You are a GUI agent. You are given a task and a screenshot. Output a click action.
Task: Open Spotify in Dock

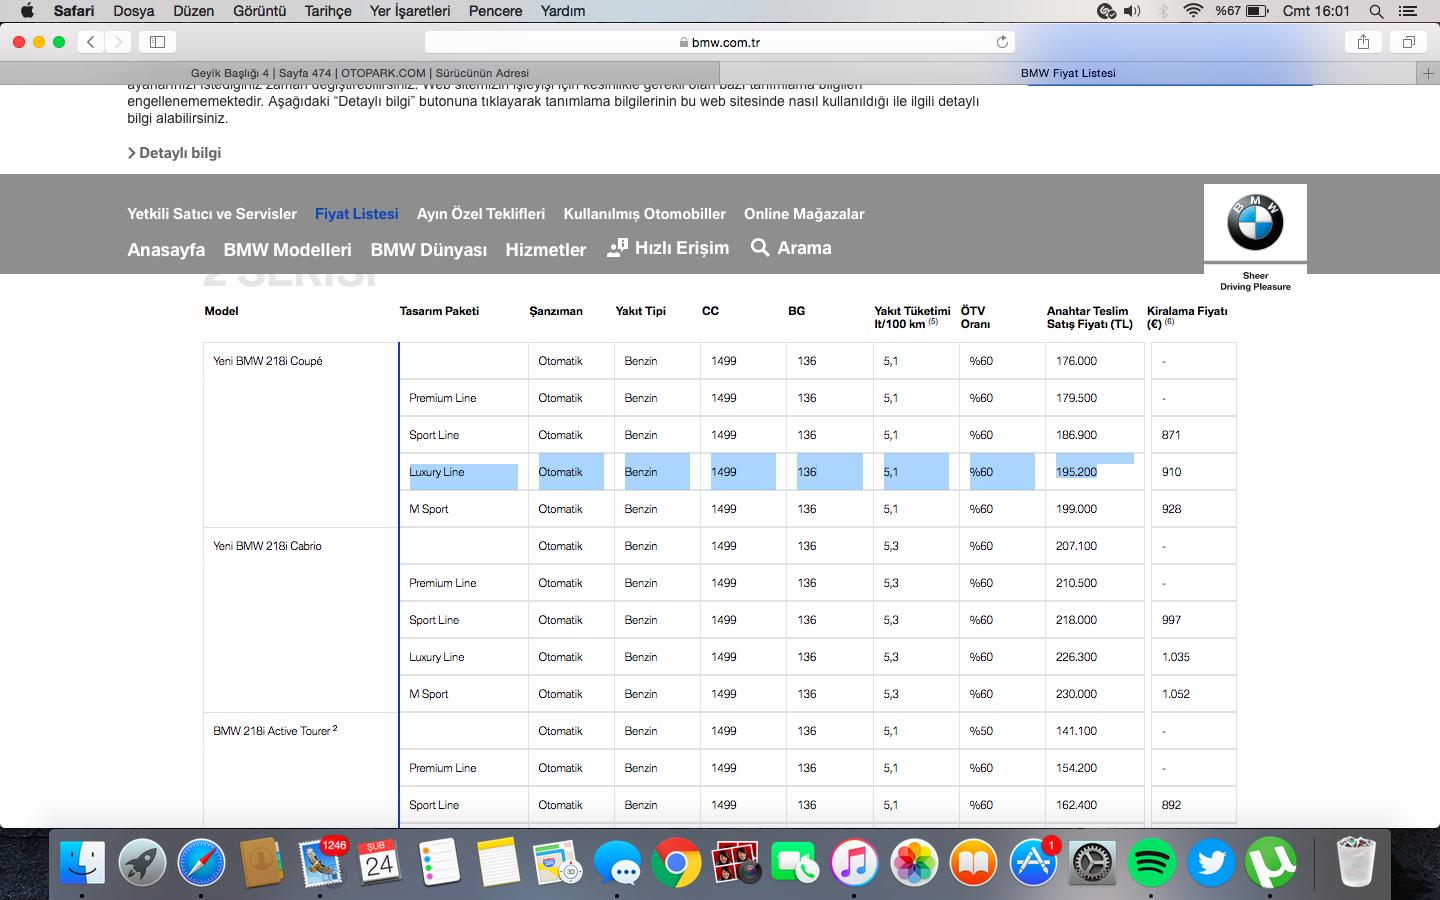tap(1152, 863)
